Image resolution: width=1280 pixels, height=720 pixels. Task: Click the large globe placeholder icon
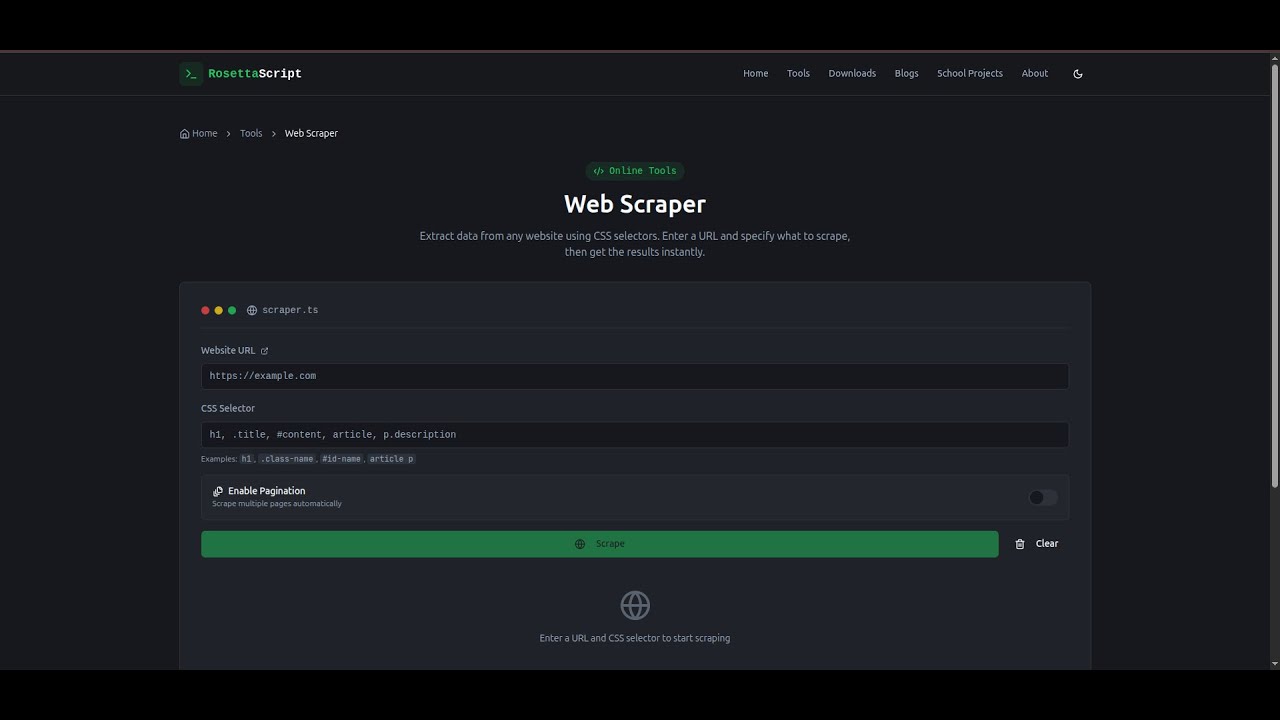point(635,605)
